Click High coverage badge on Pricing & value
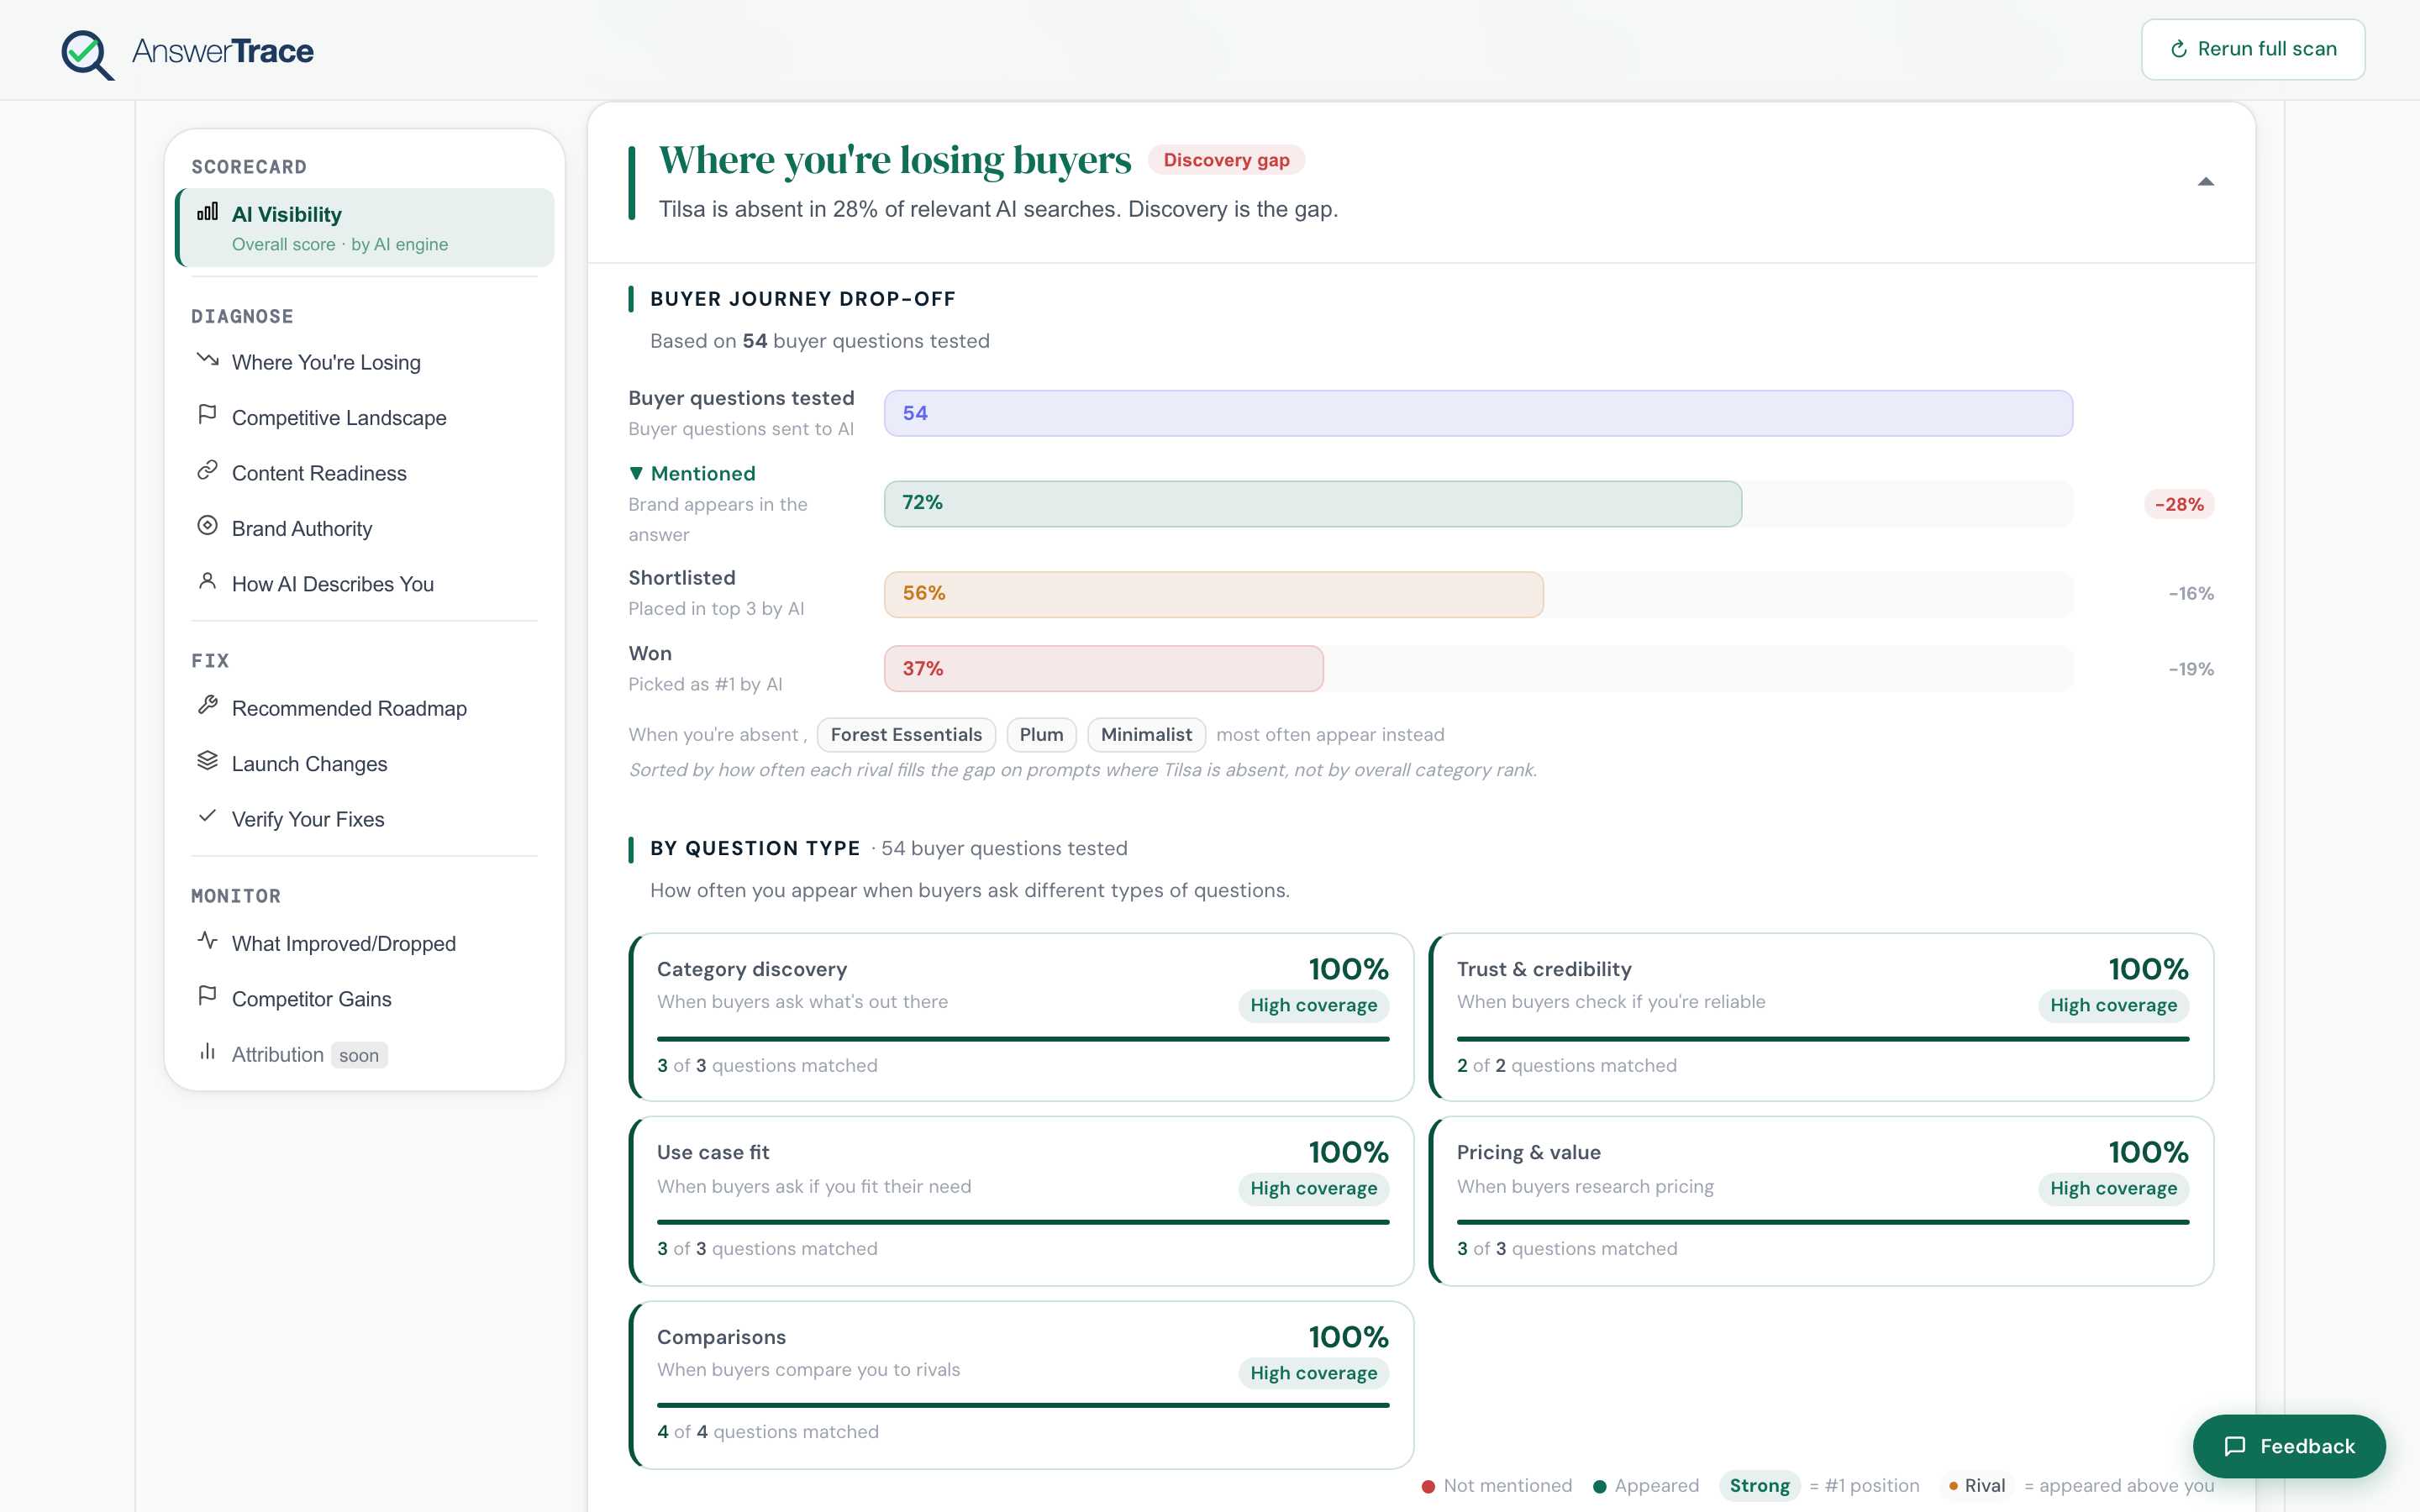 click(2113, 1188)
